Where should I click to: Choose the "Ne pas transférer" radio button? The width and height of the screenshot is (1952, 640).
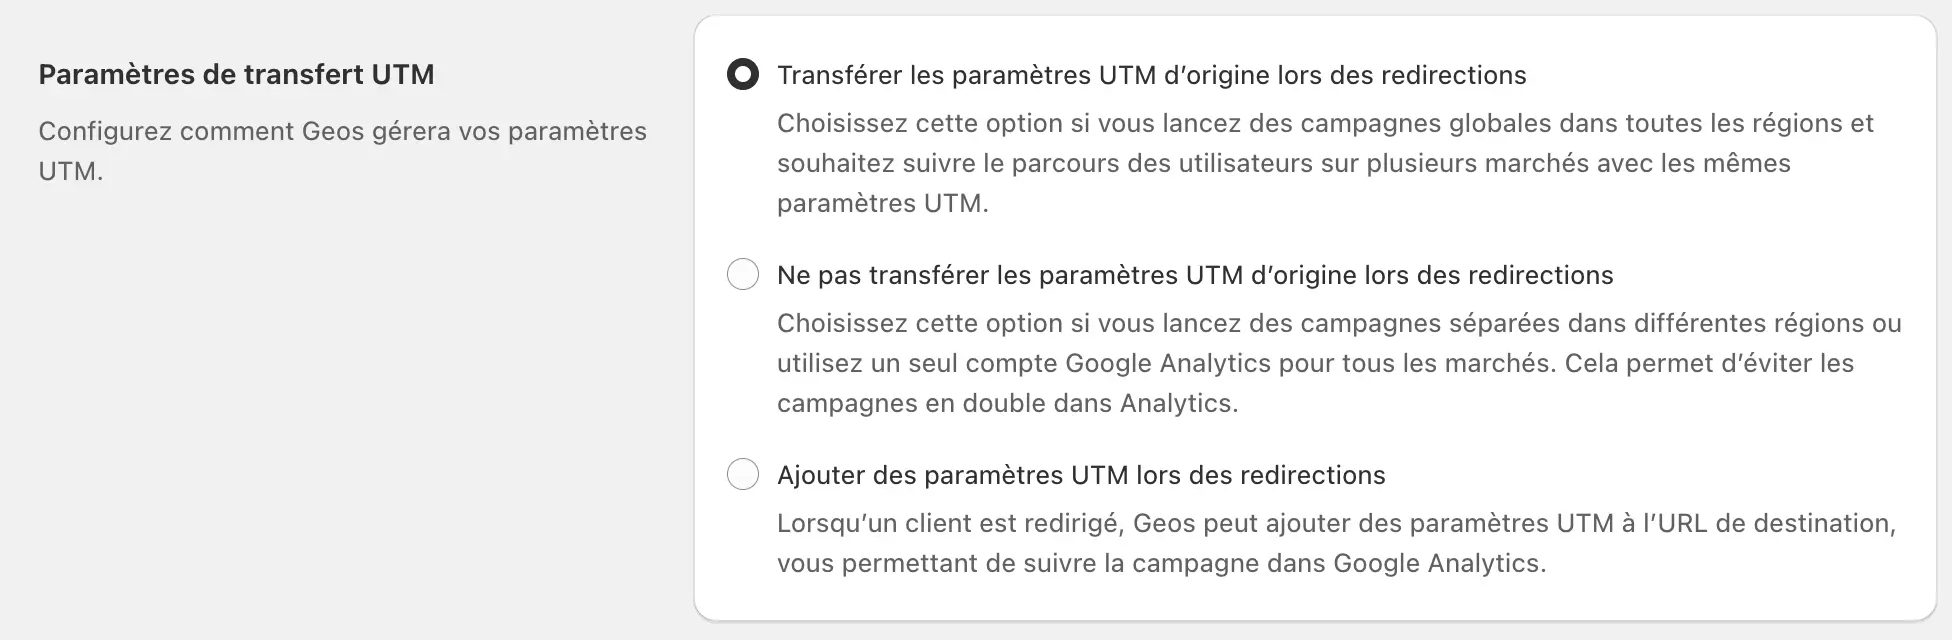[743, 275]
